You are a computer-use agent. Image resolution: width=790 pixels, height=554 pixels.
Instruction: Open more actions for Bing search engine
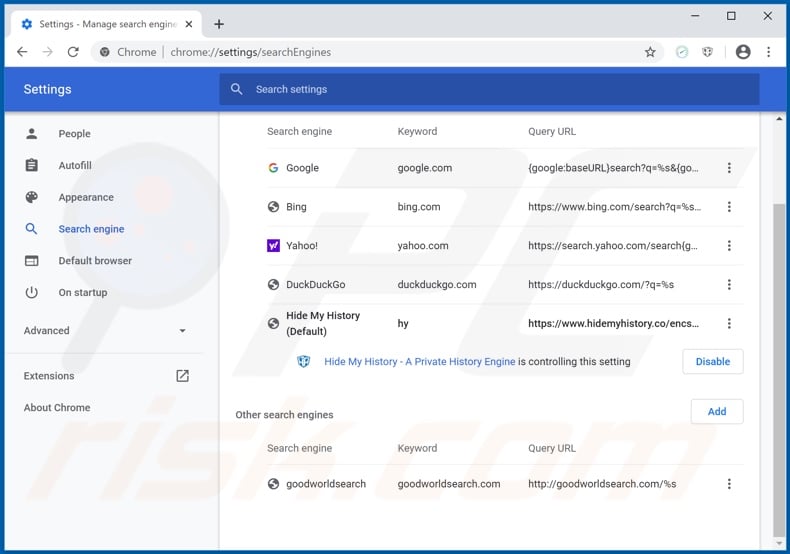pos(729,206)
